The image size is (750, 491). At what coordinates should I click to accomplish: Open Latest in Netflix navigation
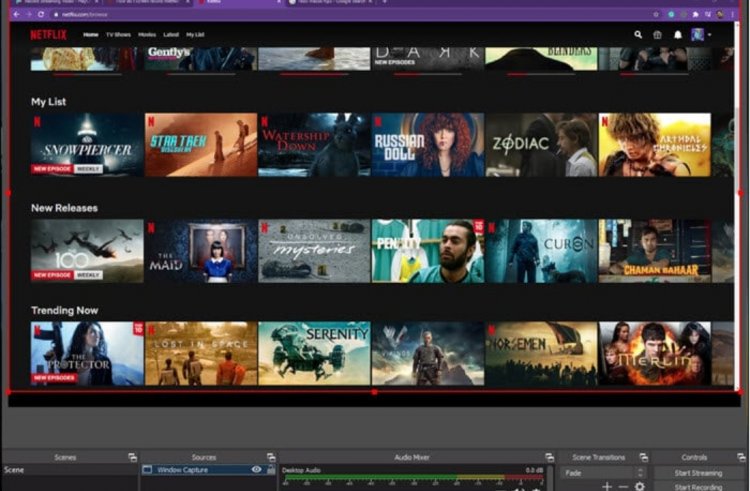pos(171,34)
